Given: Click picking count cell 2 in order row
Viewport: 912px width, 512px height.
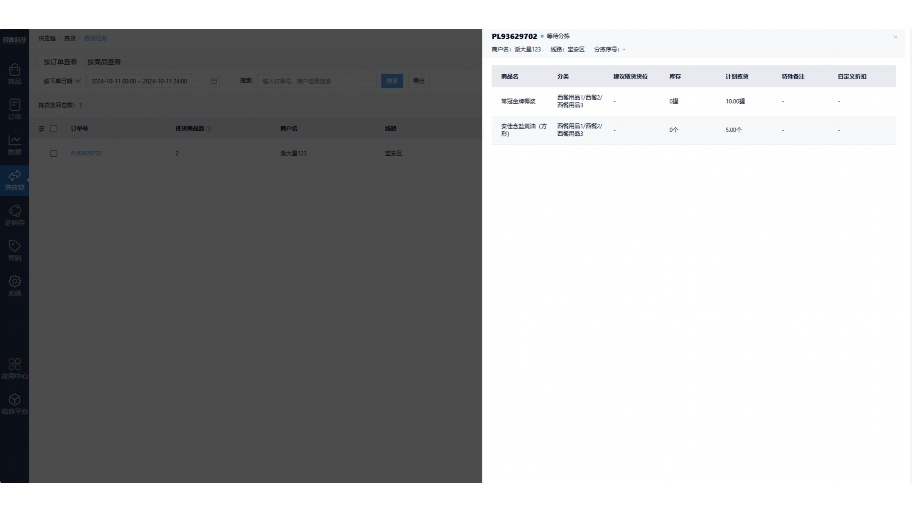Looking at the screenshot, I should [x=177, y=154].
